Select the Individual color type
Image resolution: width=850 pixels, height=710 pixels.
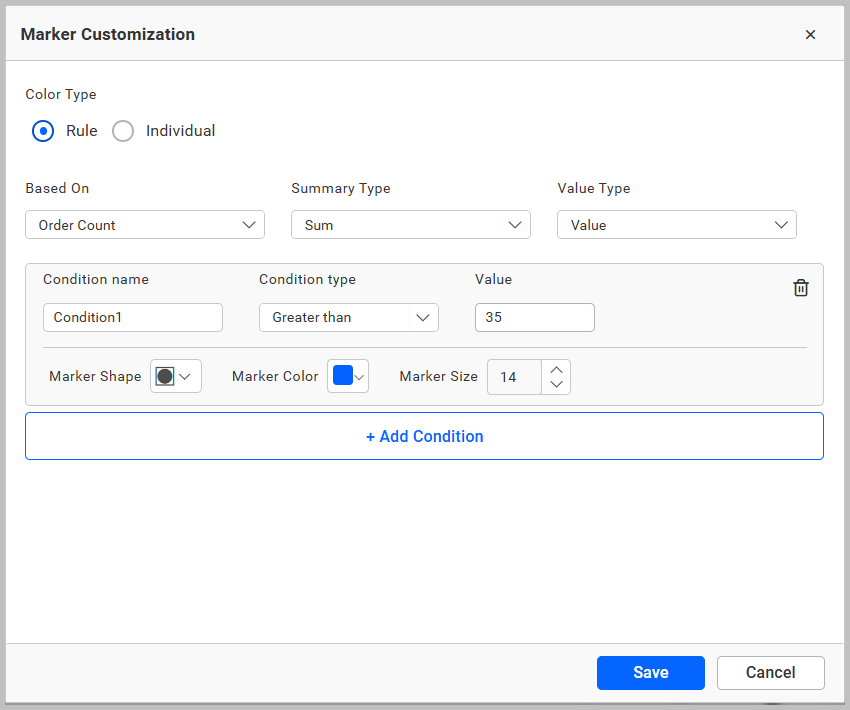pos(122,131)
